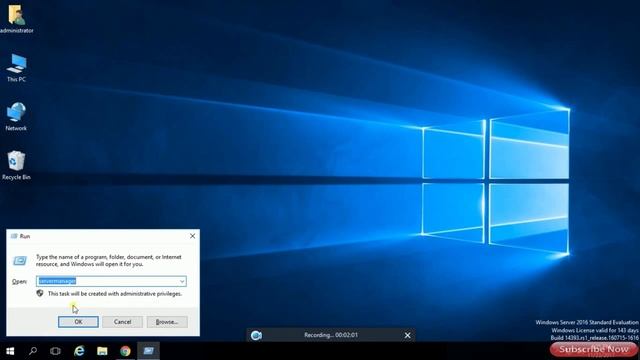Screen dimensions: 640x360
Task: Expand the Open field dropdown arrow
Action: point(182,281)
